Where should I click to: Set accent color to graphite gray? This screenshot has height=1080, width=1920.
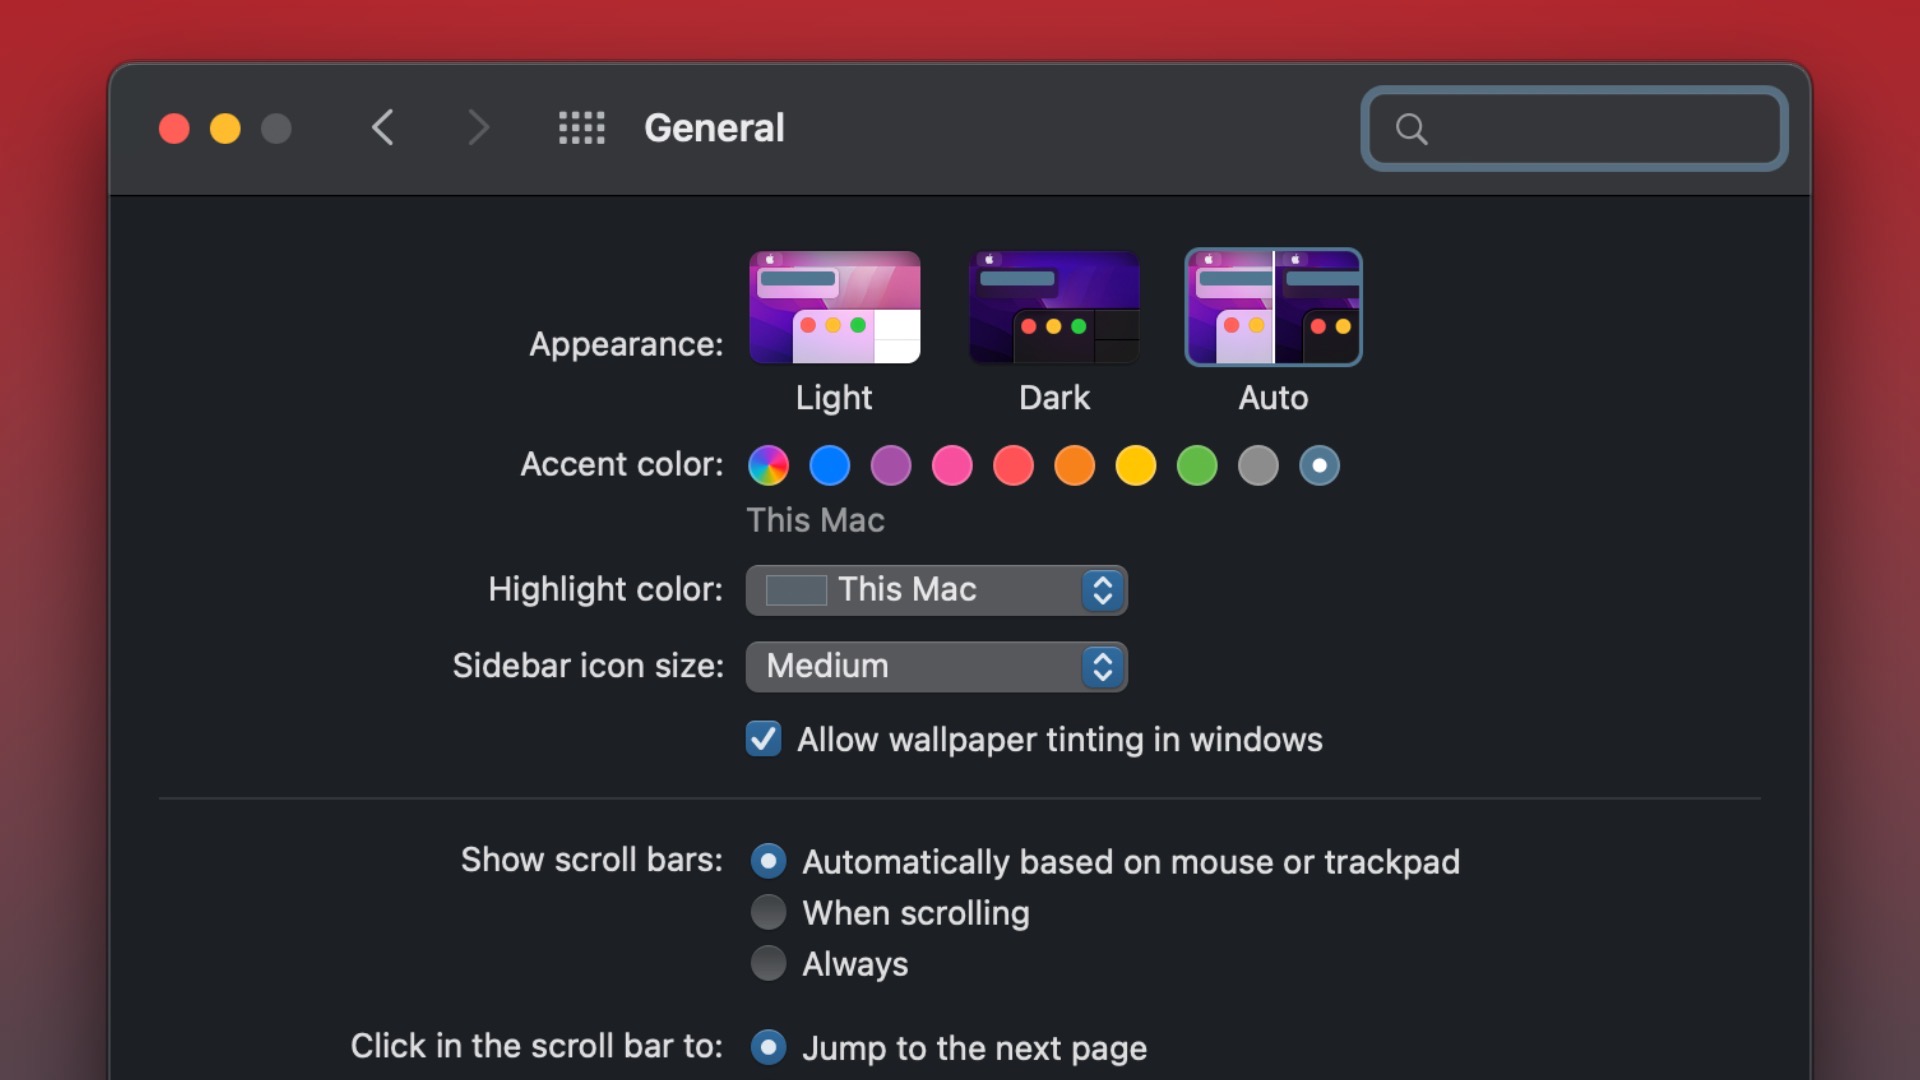[1258, 465]
